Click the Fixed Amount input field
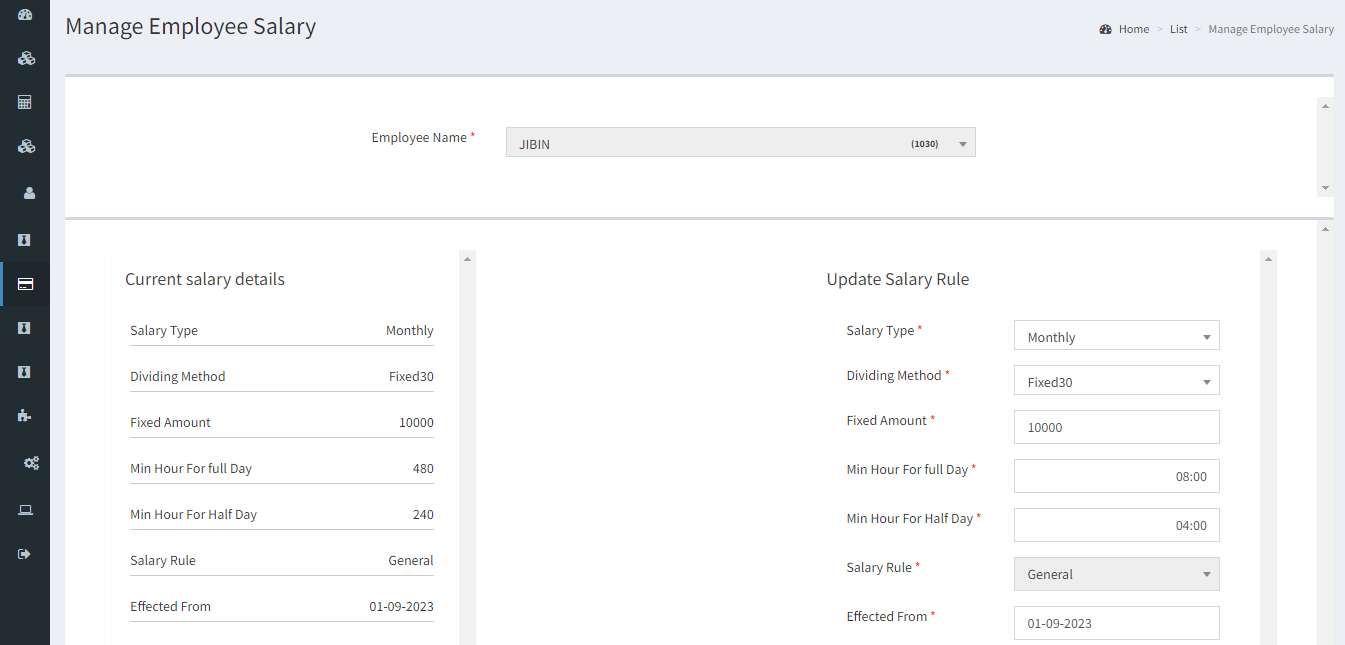This screenshot has height=645, width=1345. tap(1116, 427)
